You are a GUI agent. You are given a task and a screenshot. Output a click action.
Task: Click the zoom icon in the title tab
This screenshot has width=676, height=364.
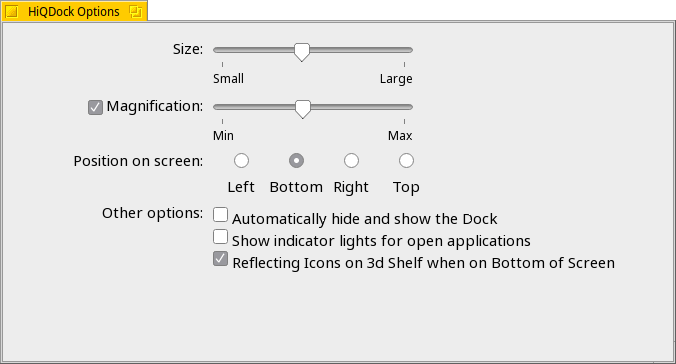click(x=135, y=12)
